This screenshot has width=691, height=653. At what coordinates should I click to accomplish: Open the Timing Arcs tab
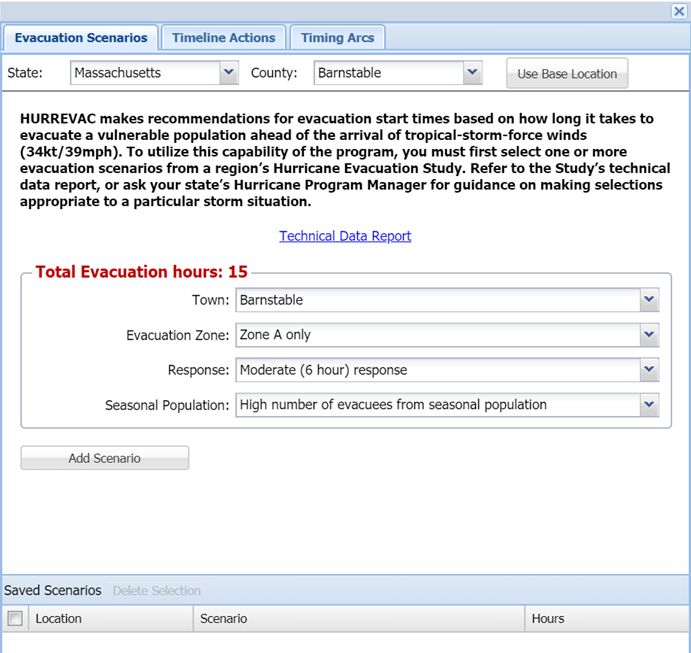coord(338,38)
